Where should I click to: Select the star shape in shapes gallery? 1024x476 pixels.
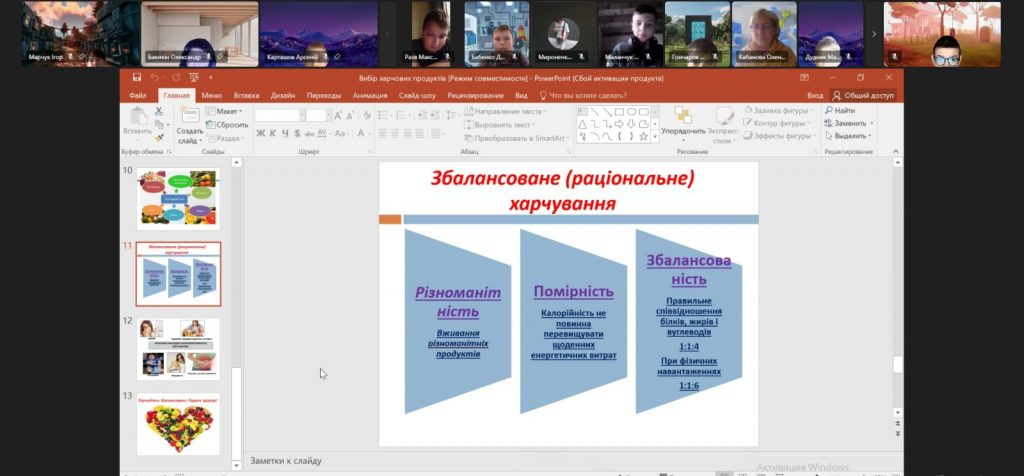(x=643, y=136)
